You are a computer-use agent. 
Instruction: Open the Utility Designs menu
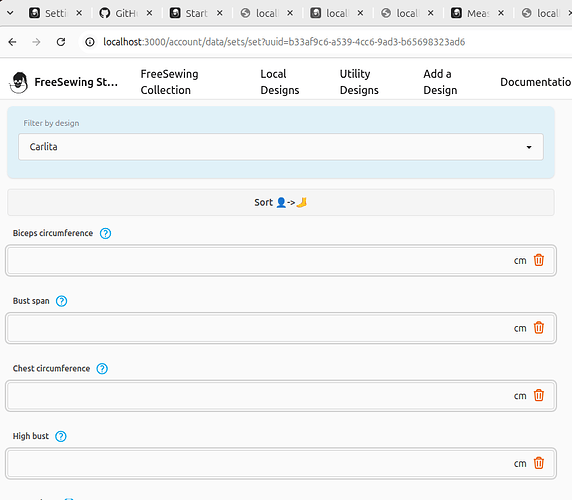pyautogui.click(x=359, y=82)
